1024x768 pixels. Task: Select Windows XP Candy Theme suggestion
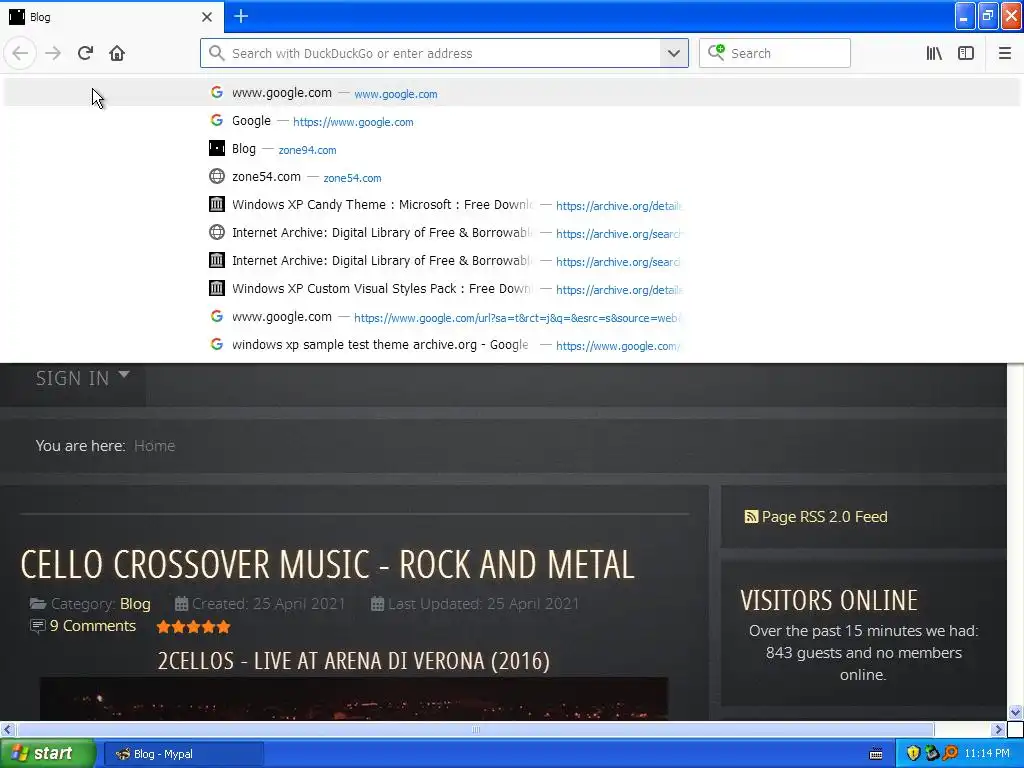point(512,205)
